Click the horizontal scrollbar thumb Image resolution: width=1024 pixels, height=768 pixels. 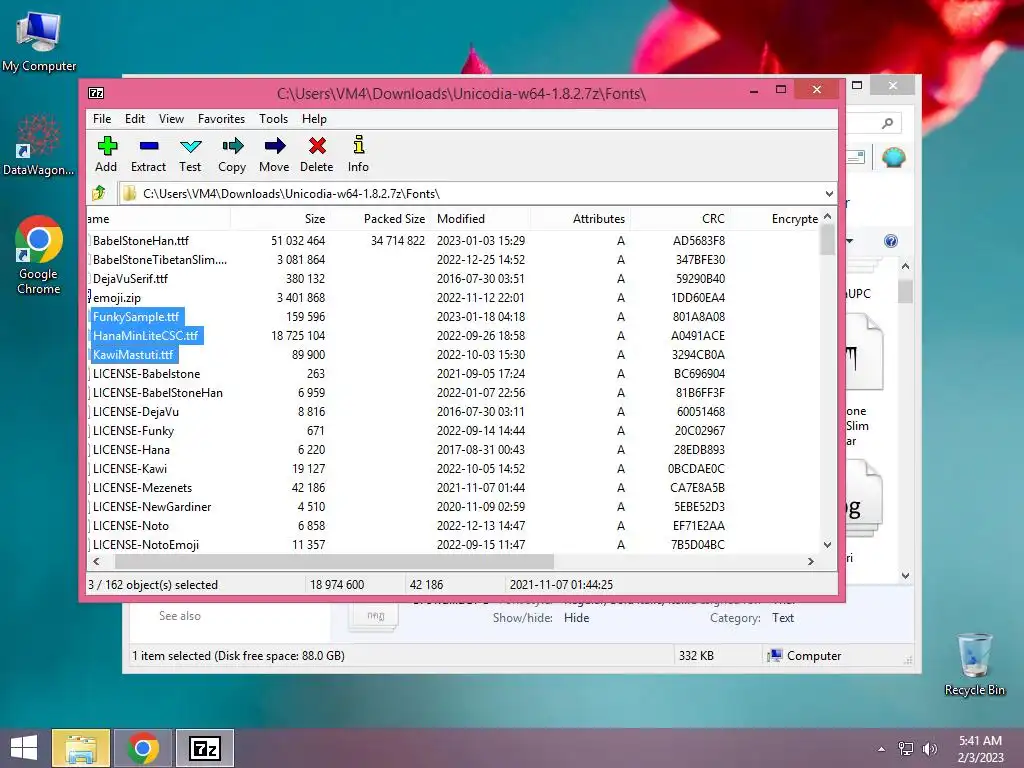[x=334, y=562]
